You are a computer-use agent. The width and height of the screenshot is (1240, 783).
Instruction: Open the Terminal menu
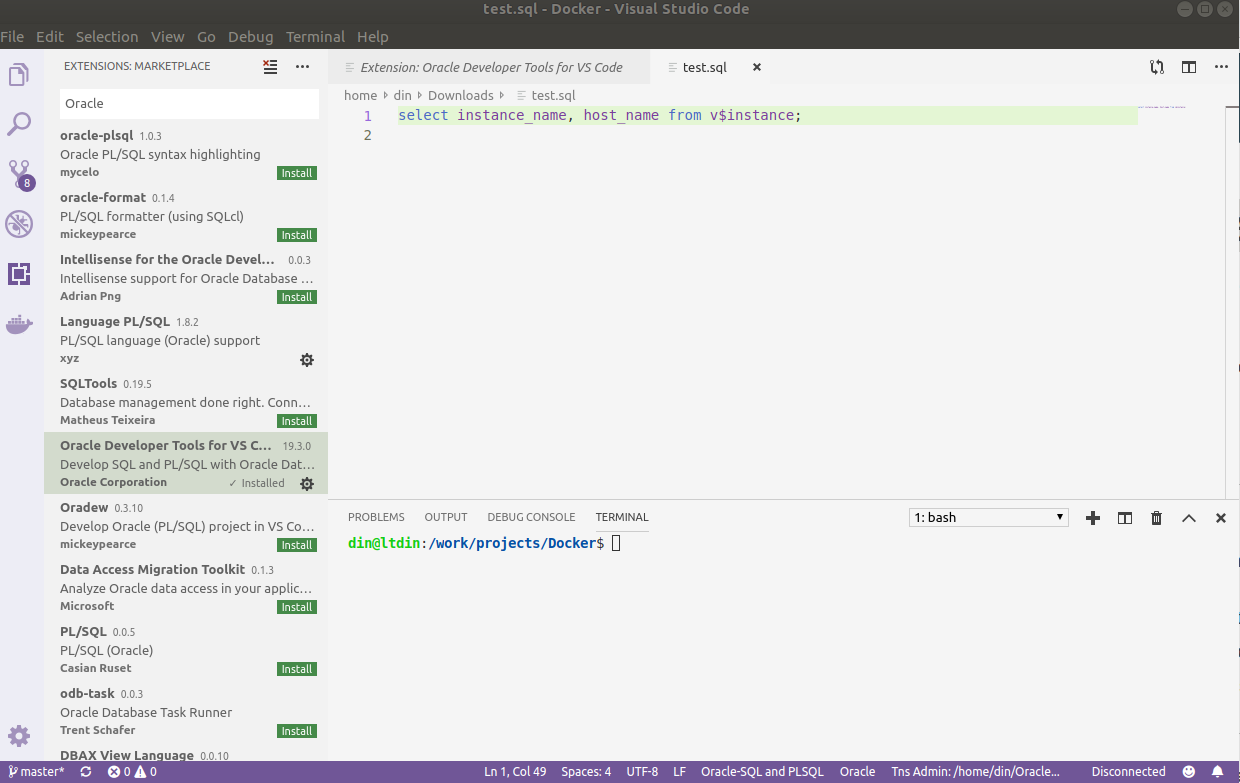pyautogui.click(x=315, y=36)
